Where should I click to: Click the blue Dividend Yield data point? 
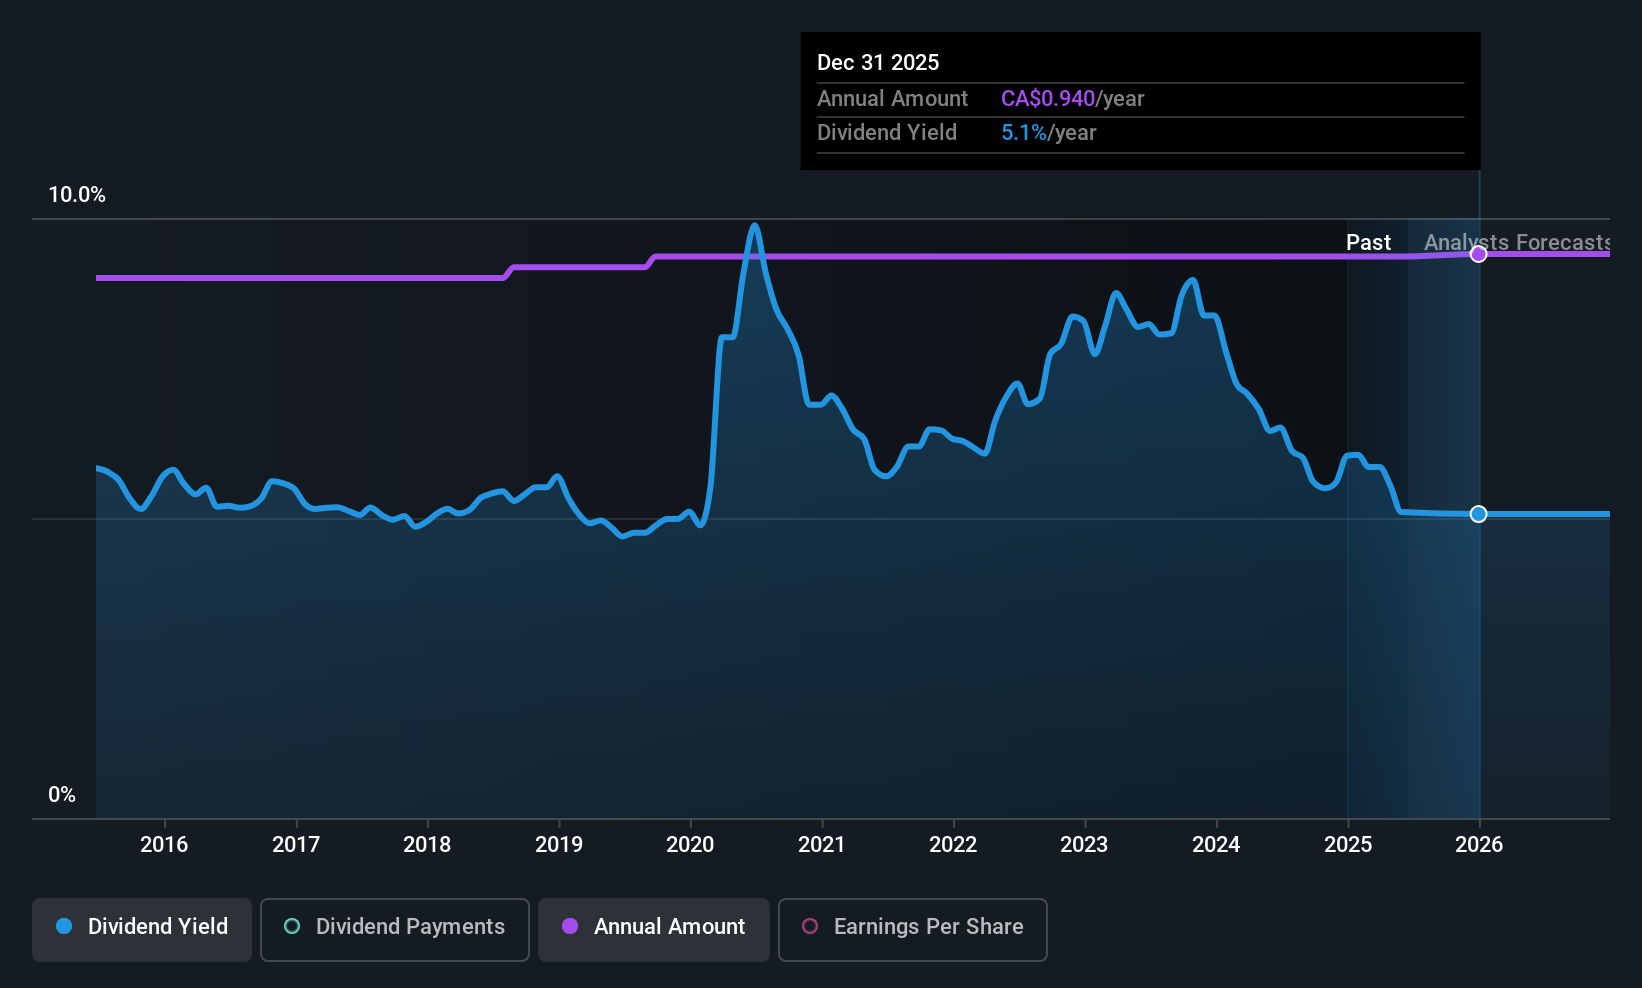pos(1479,514)
